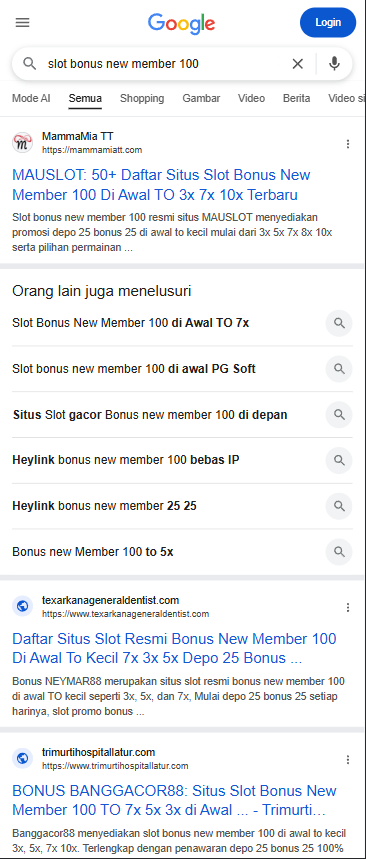Screen dimensions: 366x859
Task: Click the MammaMia TT site favicon
Action: [22, 143]
